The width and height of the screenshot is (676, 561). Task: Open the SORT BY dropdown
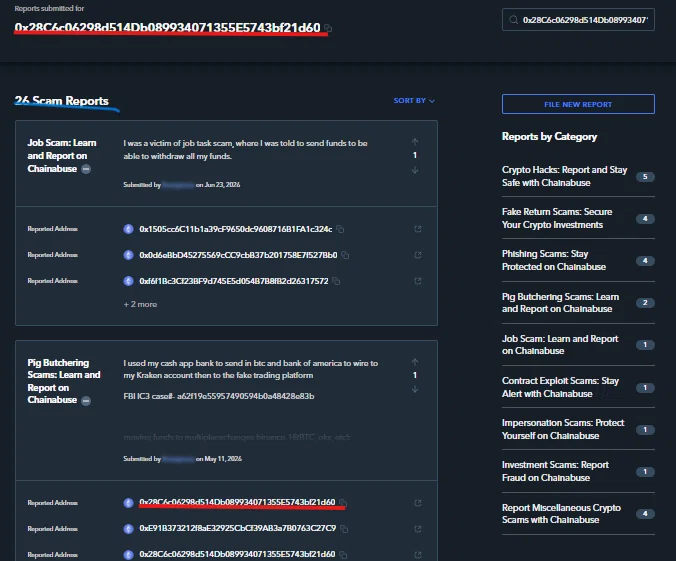[x=414, y=100]
